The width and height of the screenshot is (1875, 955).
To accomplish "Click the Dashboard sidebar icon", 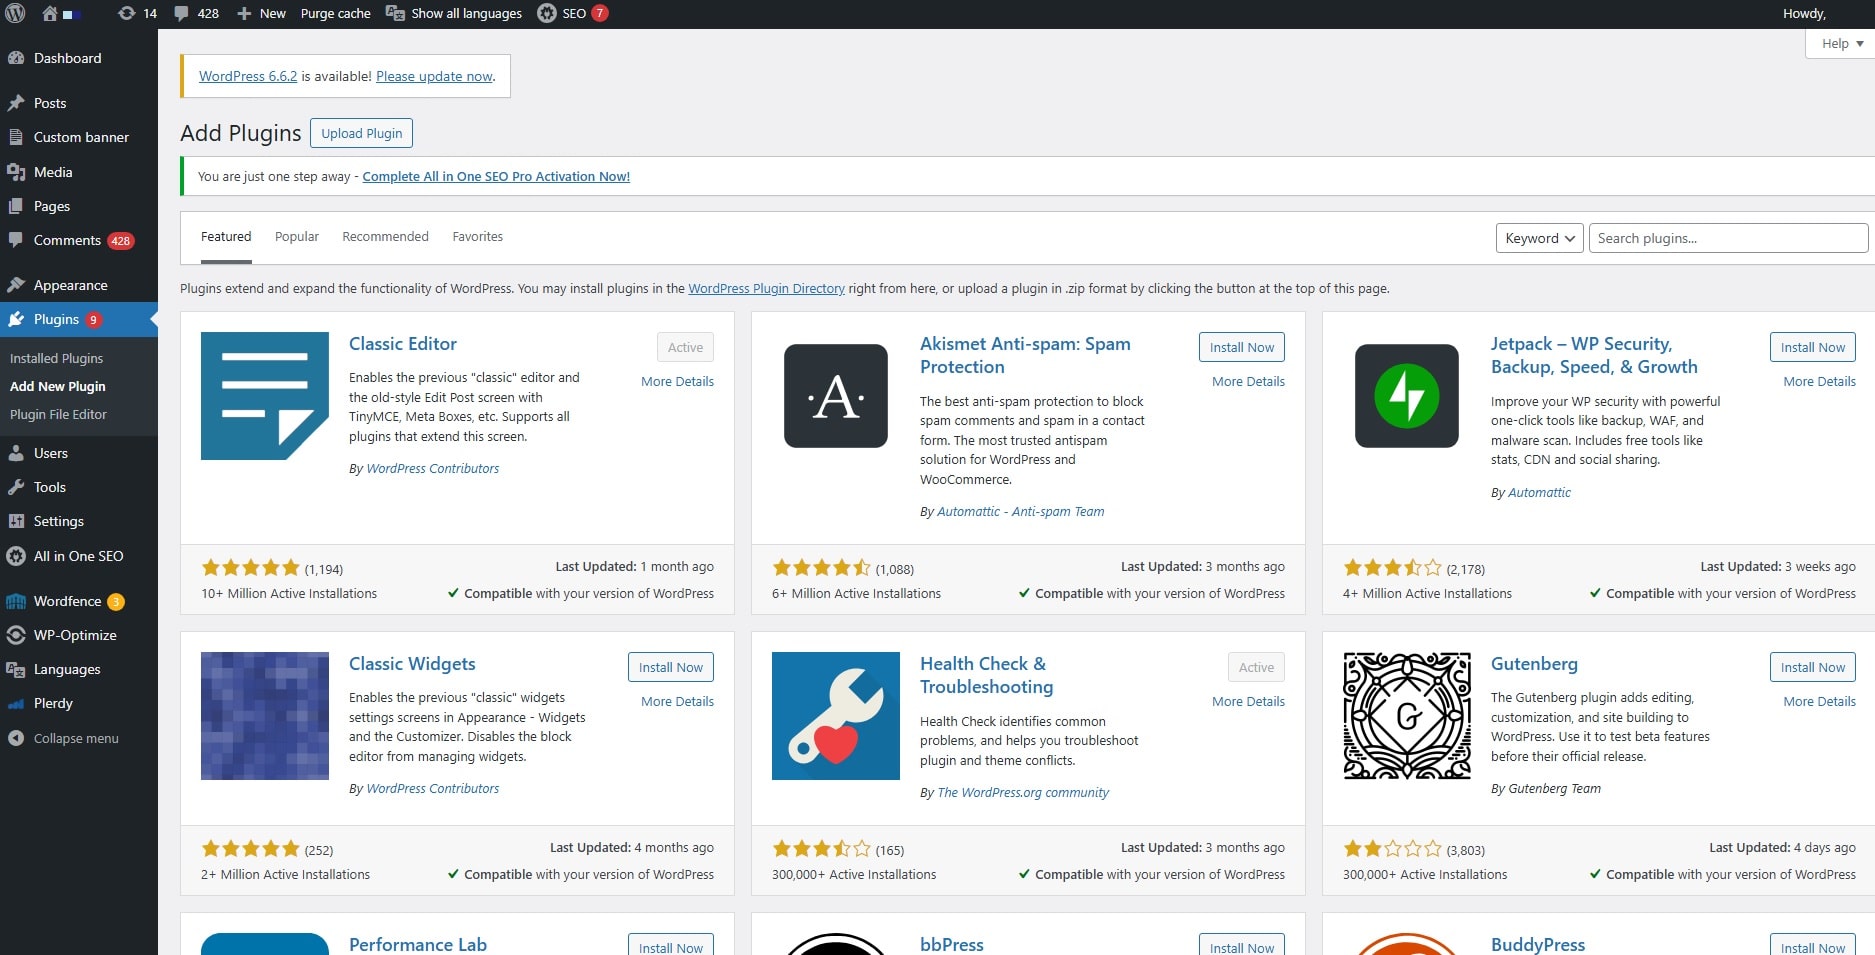I will tap(16, 58).
